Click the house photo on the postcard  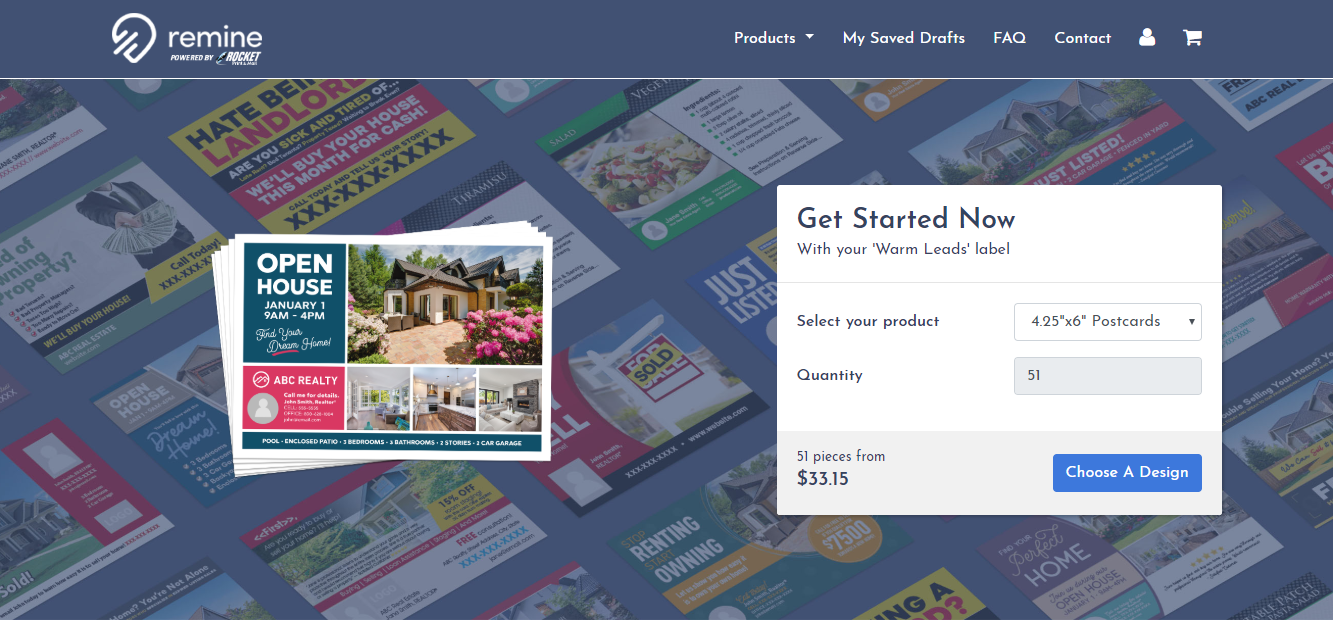445,304
